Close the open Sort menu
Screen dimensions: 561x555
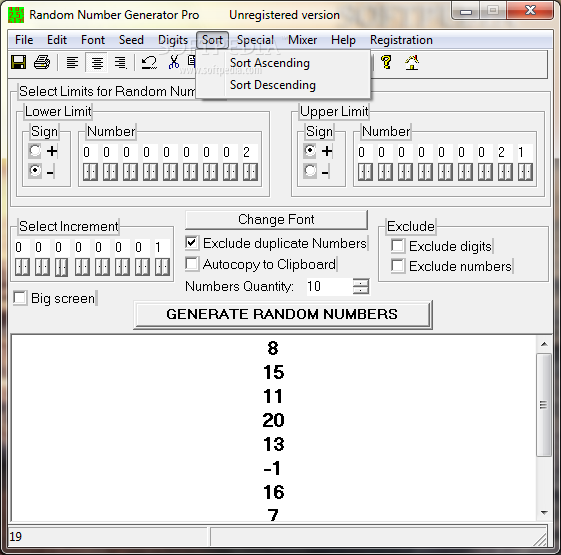tap(213, 40)
